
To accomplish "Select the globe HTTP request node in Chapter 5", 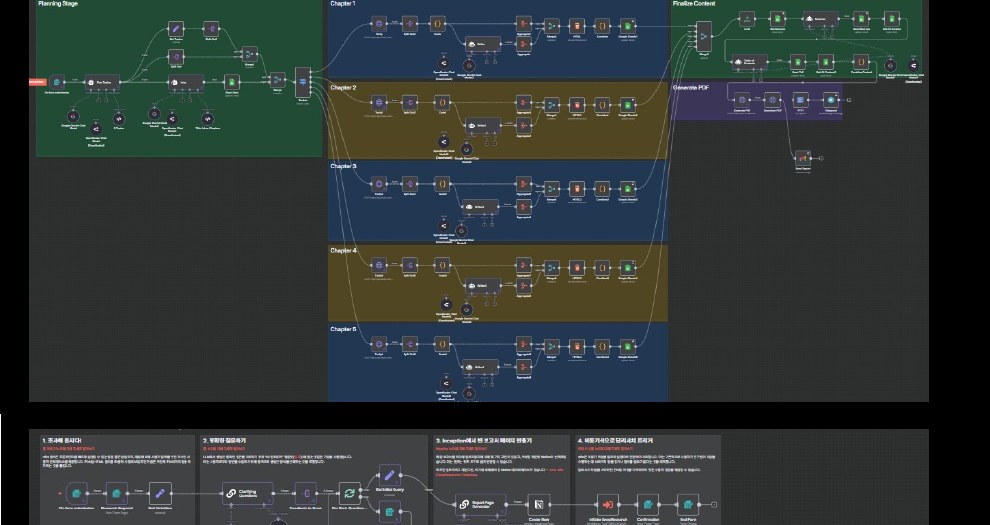I will click(x=379, y=345).
